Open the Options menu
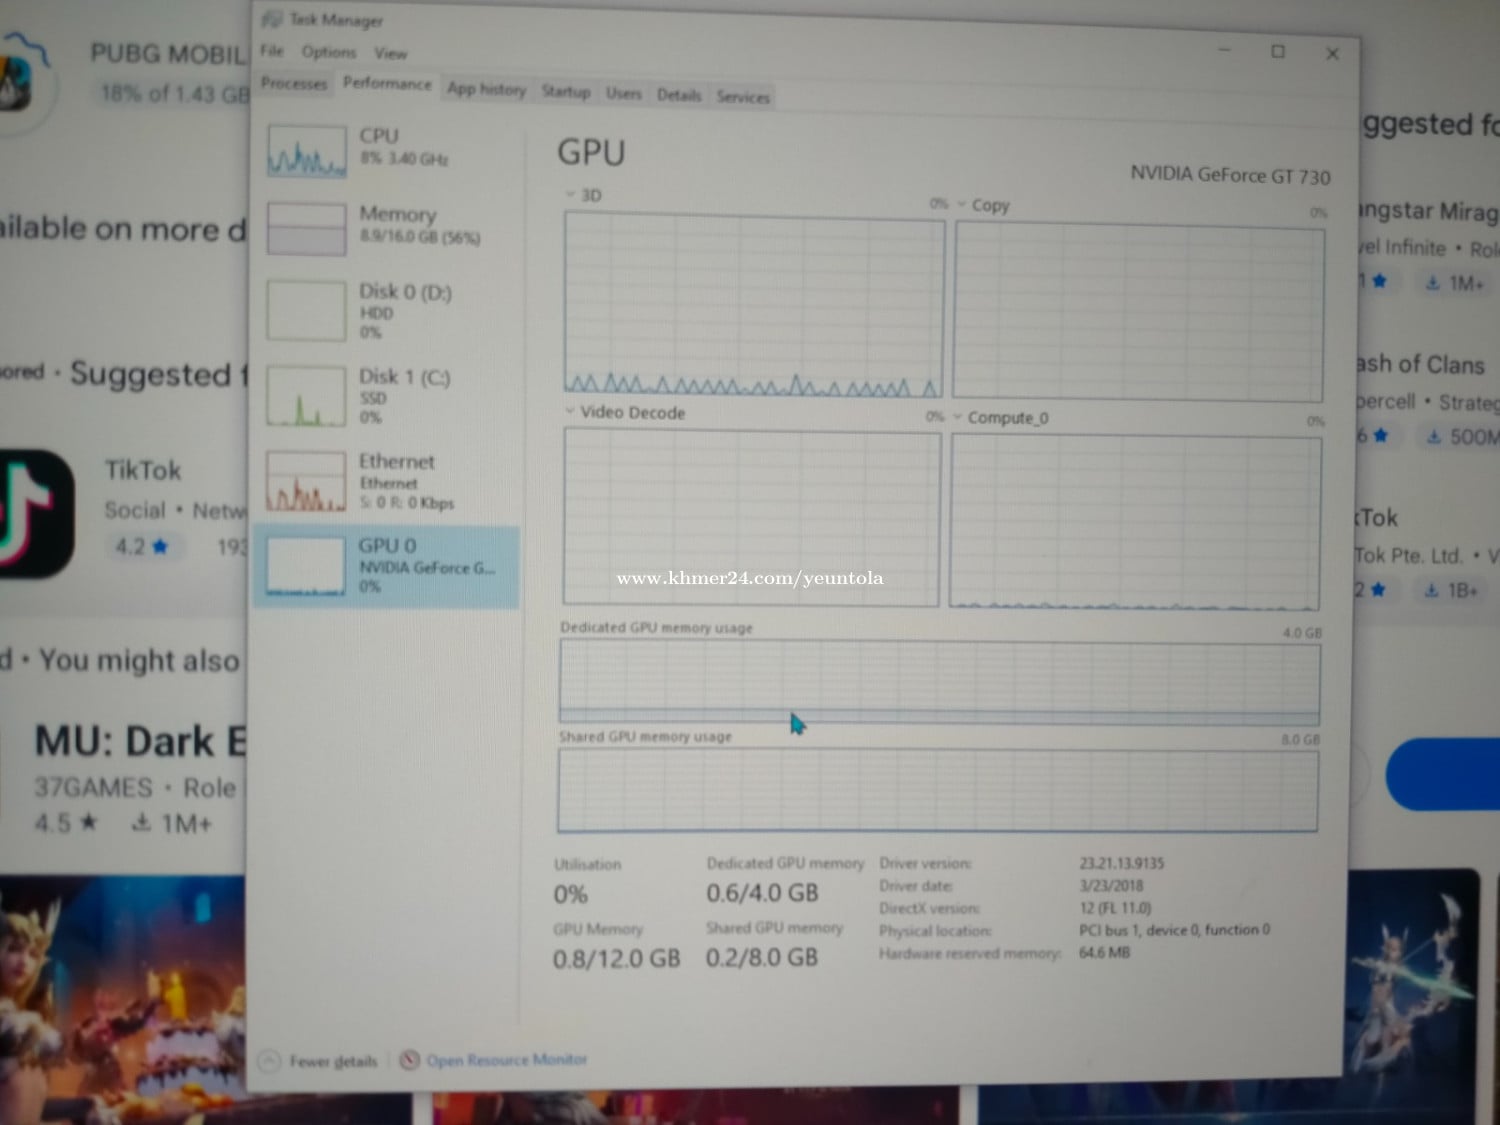Image resolution: width=1500 pixels, height=1125 pixels. (328, 52)
